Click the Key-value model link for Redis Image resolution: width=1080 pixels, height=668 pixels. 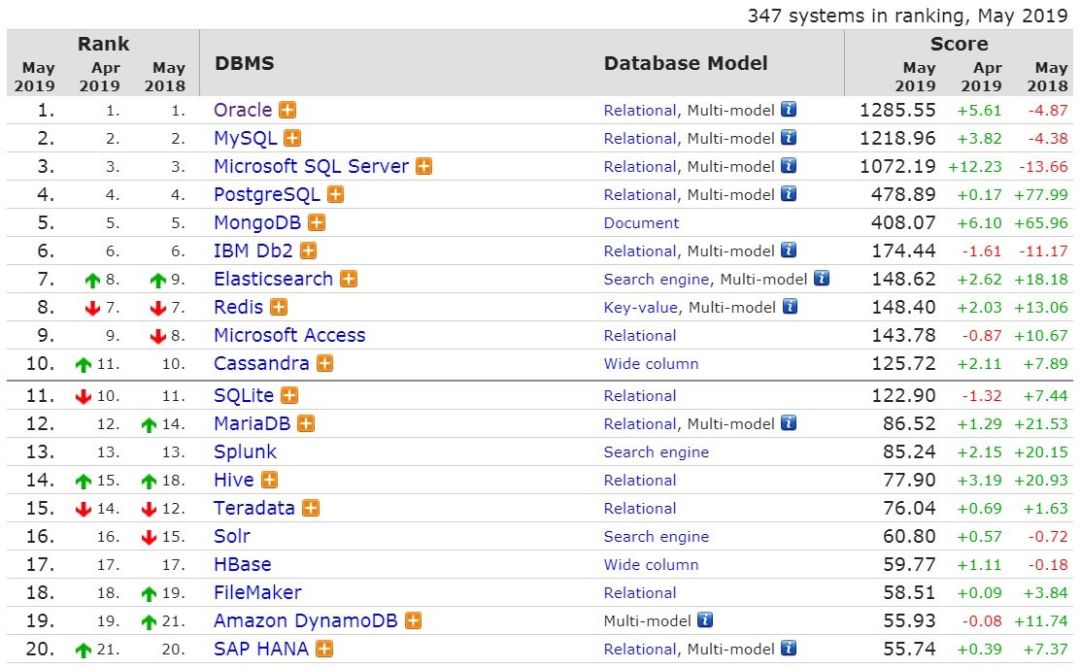coord(640,307)
